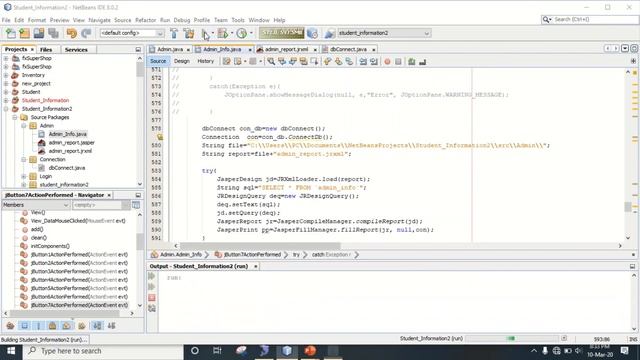Open the Refactor menu
Viewport: 640px width, 360px height.
[145, 20]
